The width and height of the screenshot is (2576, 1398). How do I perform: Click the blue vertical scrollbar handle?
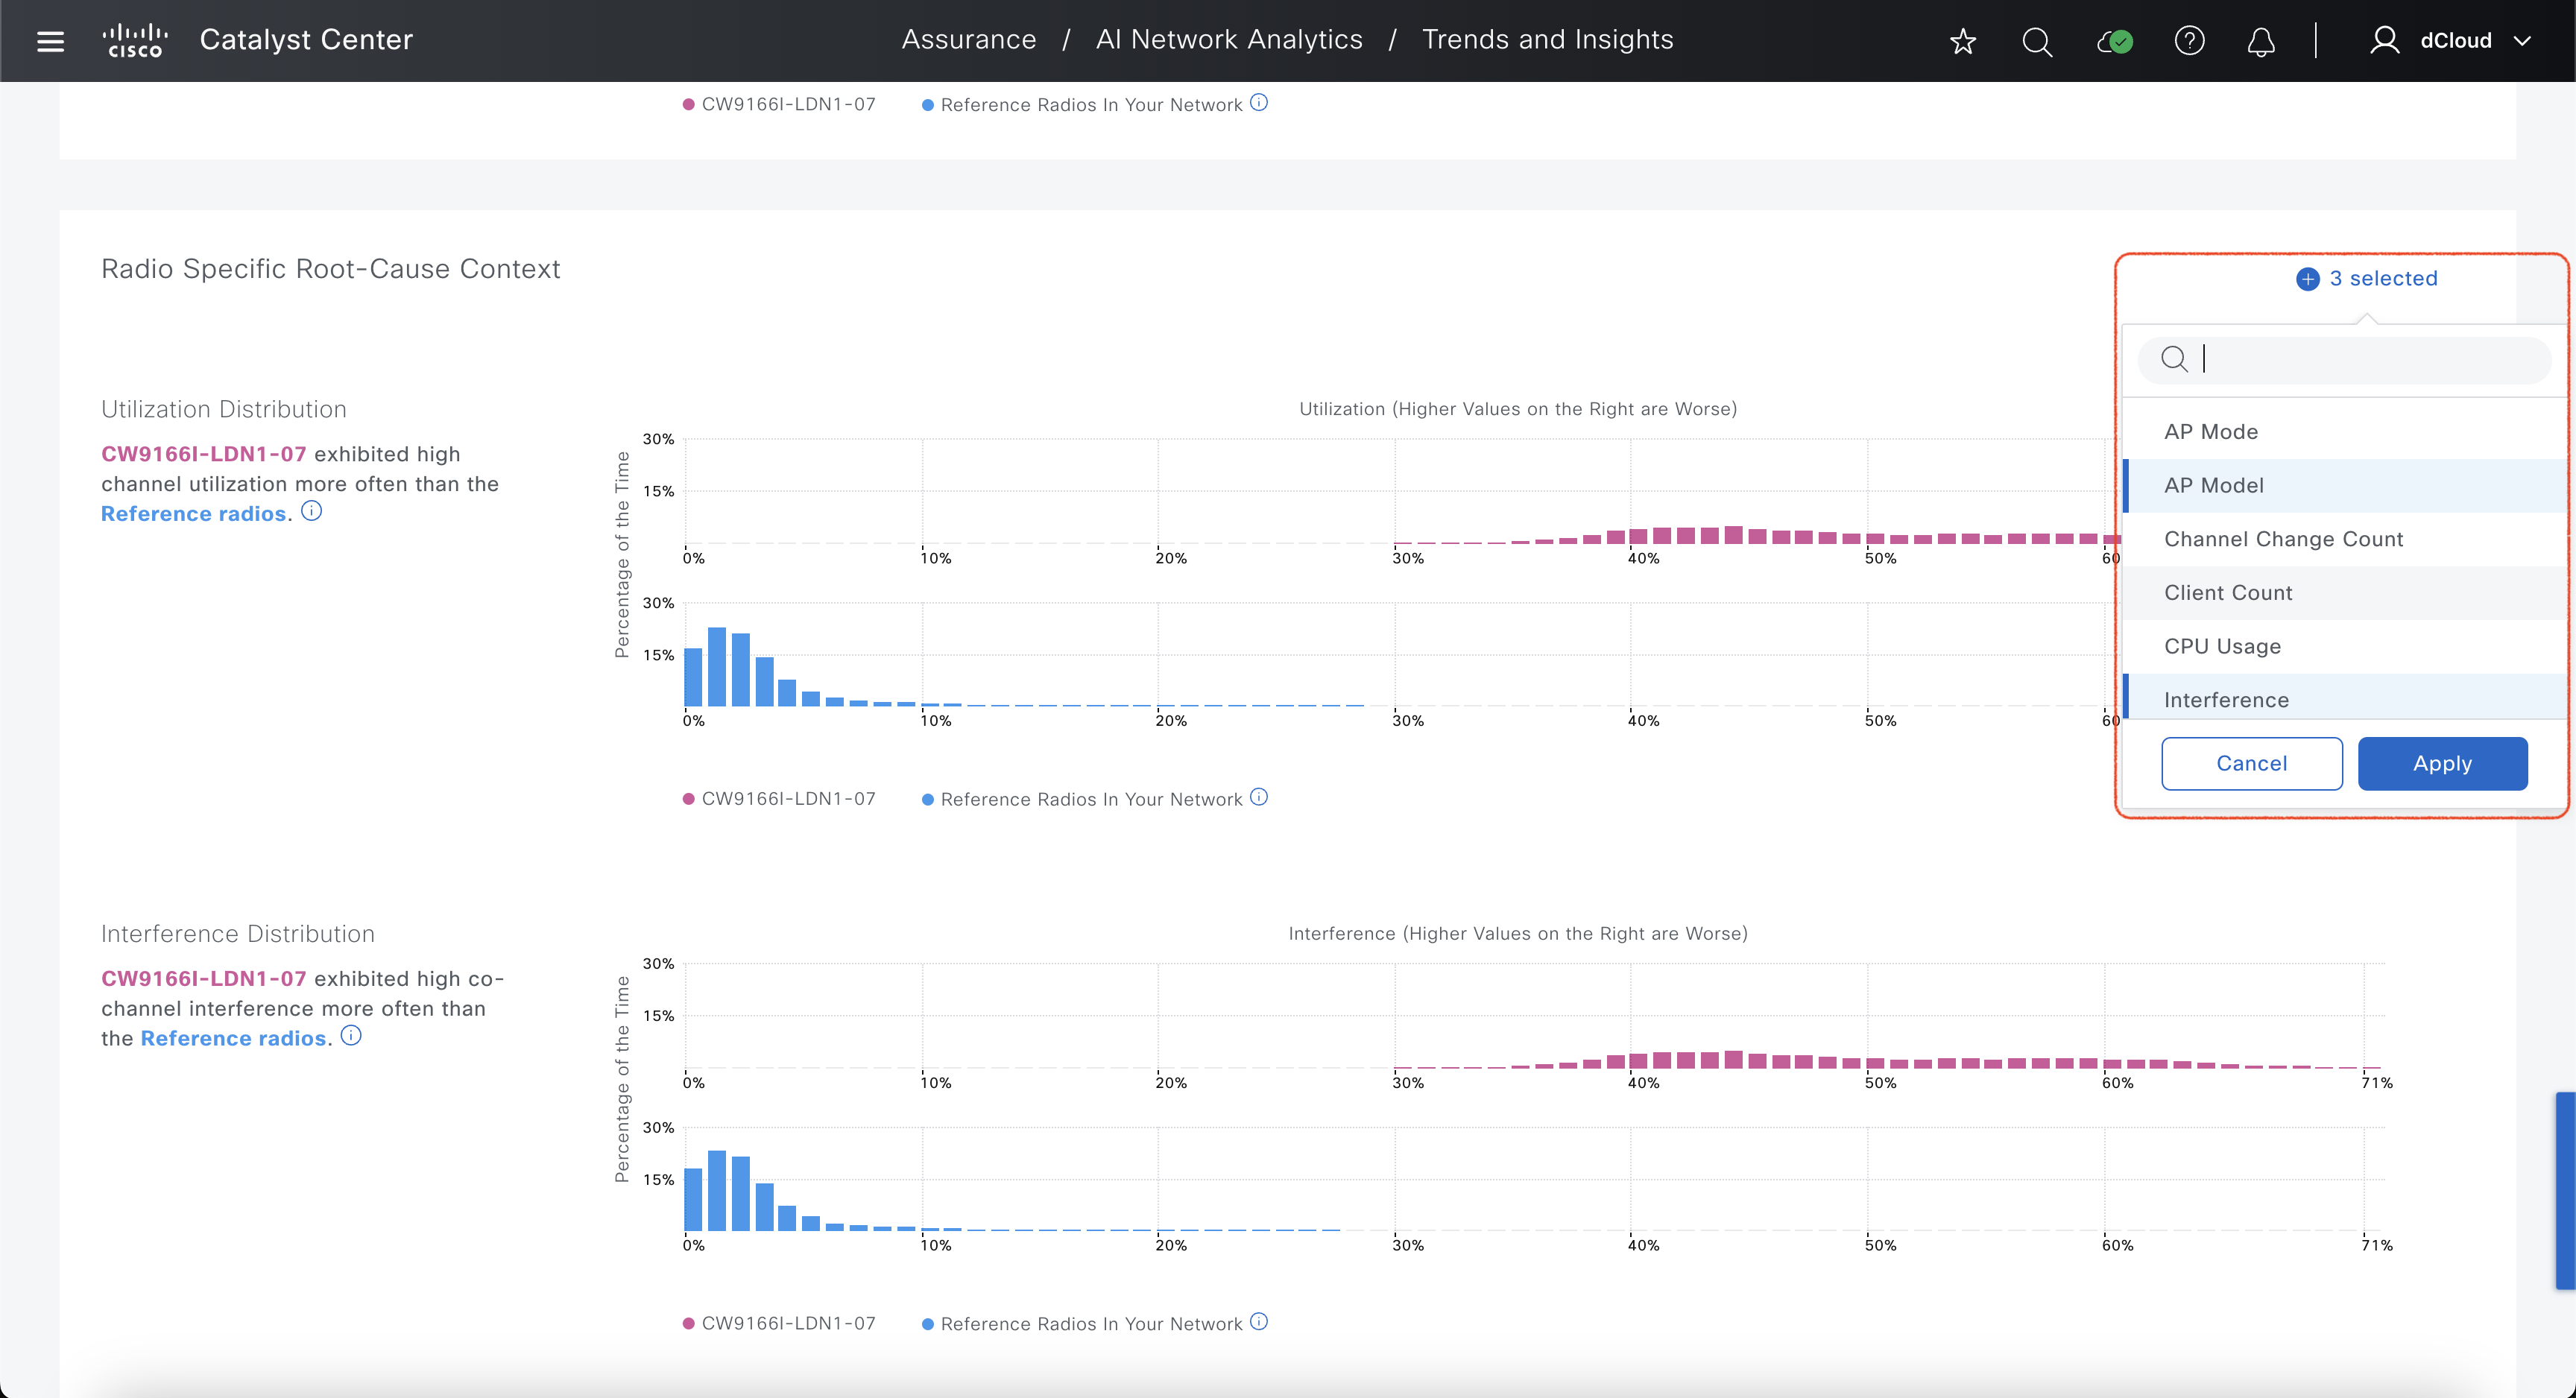pyautogui.click(x=2565, y=1190)
